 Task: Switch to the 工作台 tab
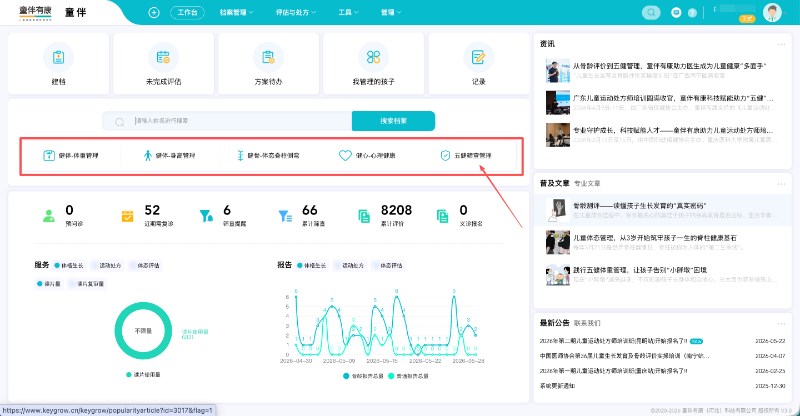pos(187,13)
